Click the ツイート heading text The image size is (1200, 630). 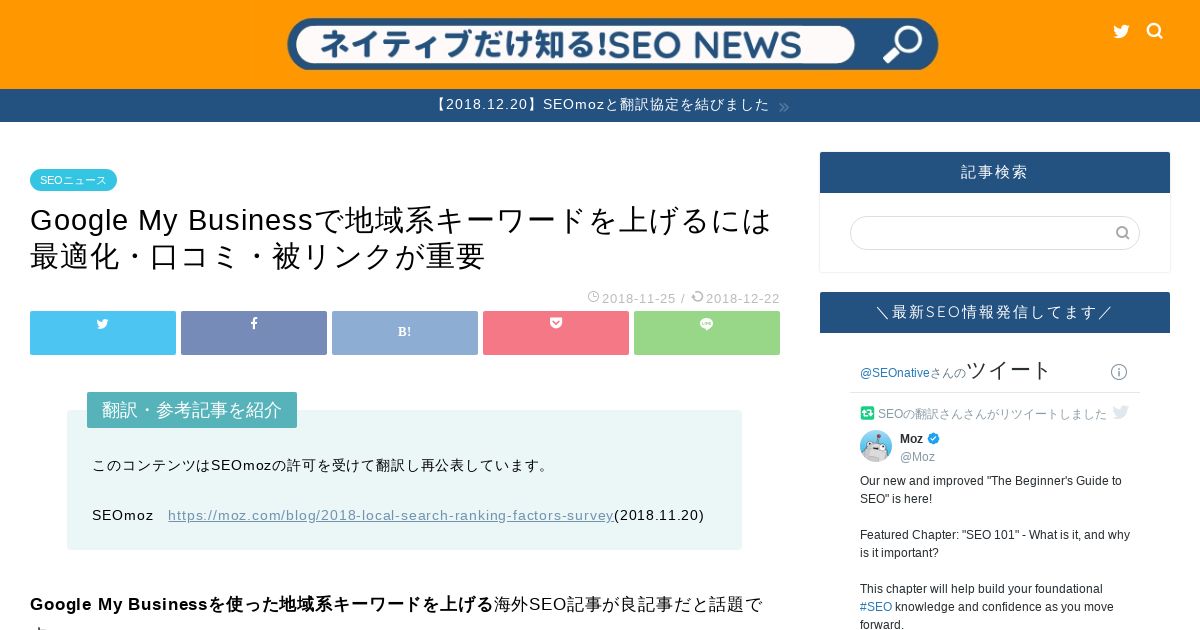(1008, 370)
